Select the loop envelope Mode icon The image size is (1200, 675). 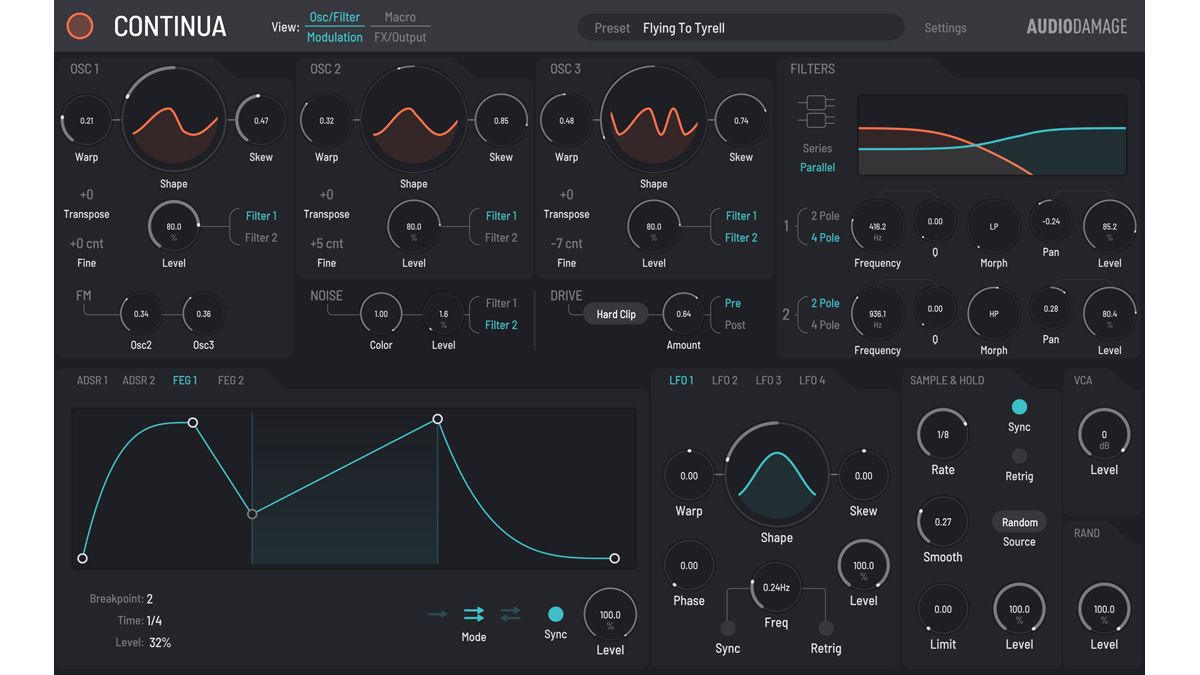tap(473, 615)
